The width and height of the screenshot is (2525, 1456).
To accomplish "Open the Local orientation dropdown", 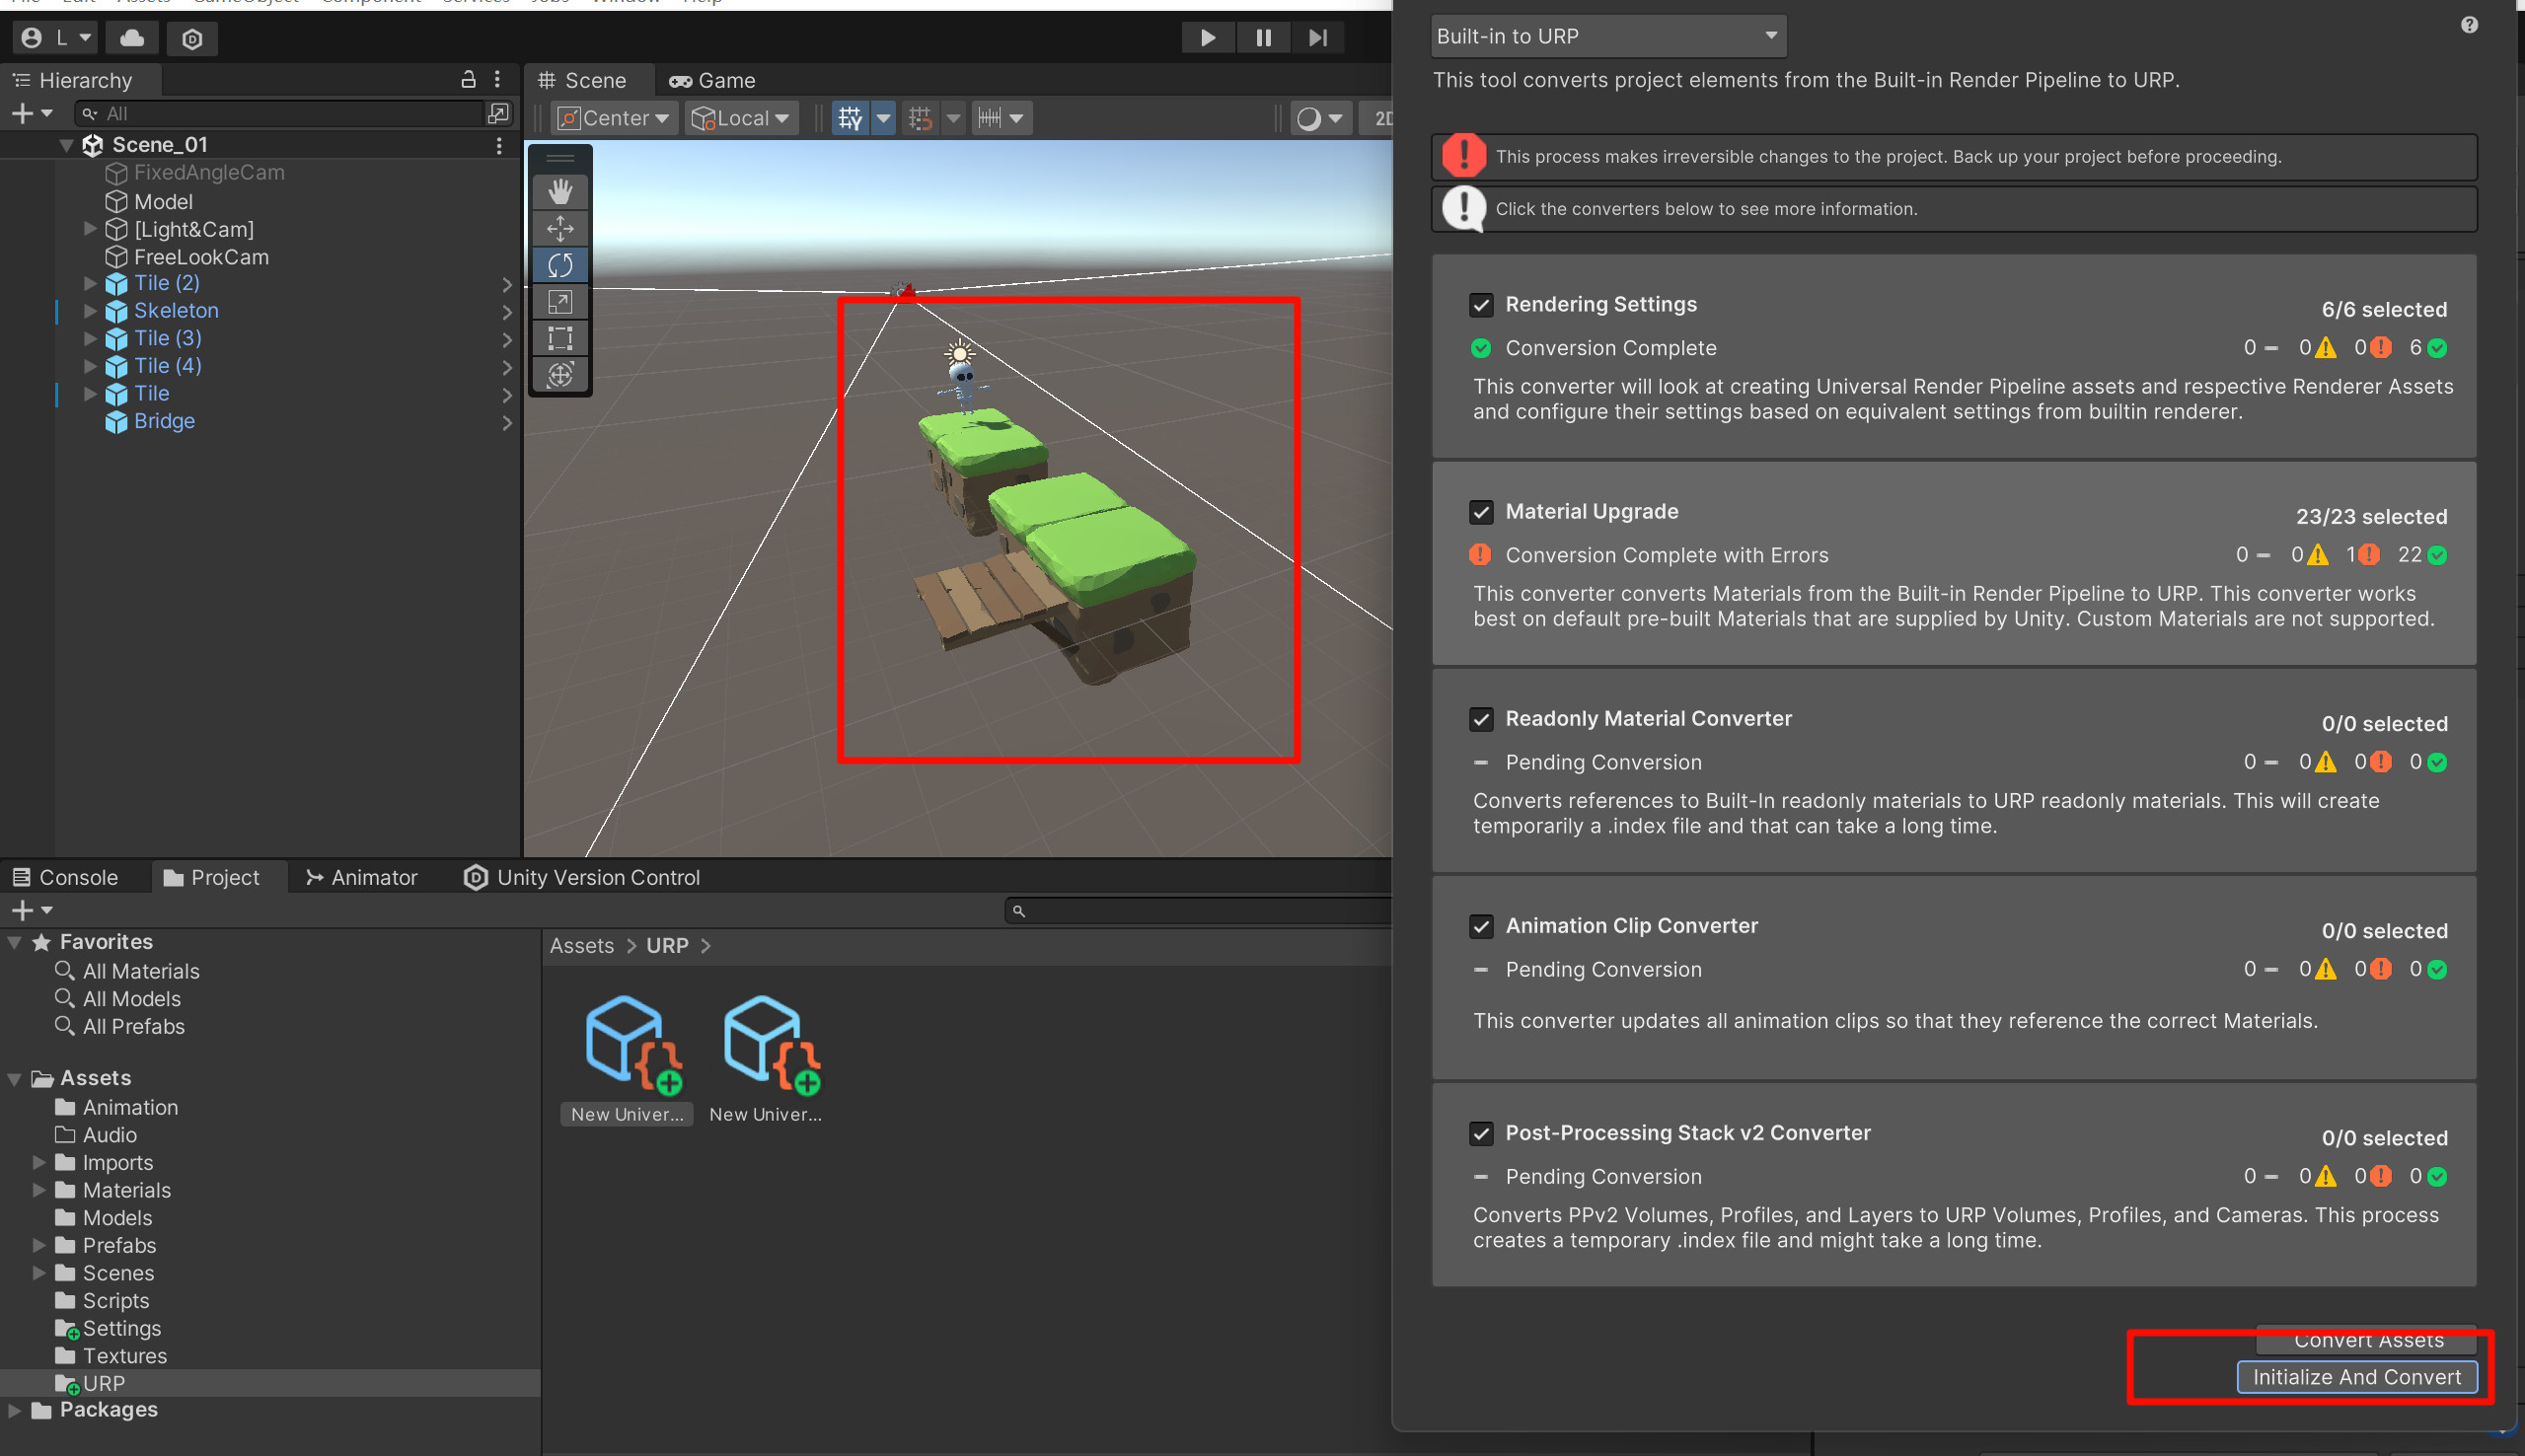I will [x=741, y=118].
